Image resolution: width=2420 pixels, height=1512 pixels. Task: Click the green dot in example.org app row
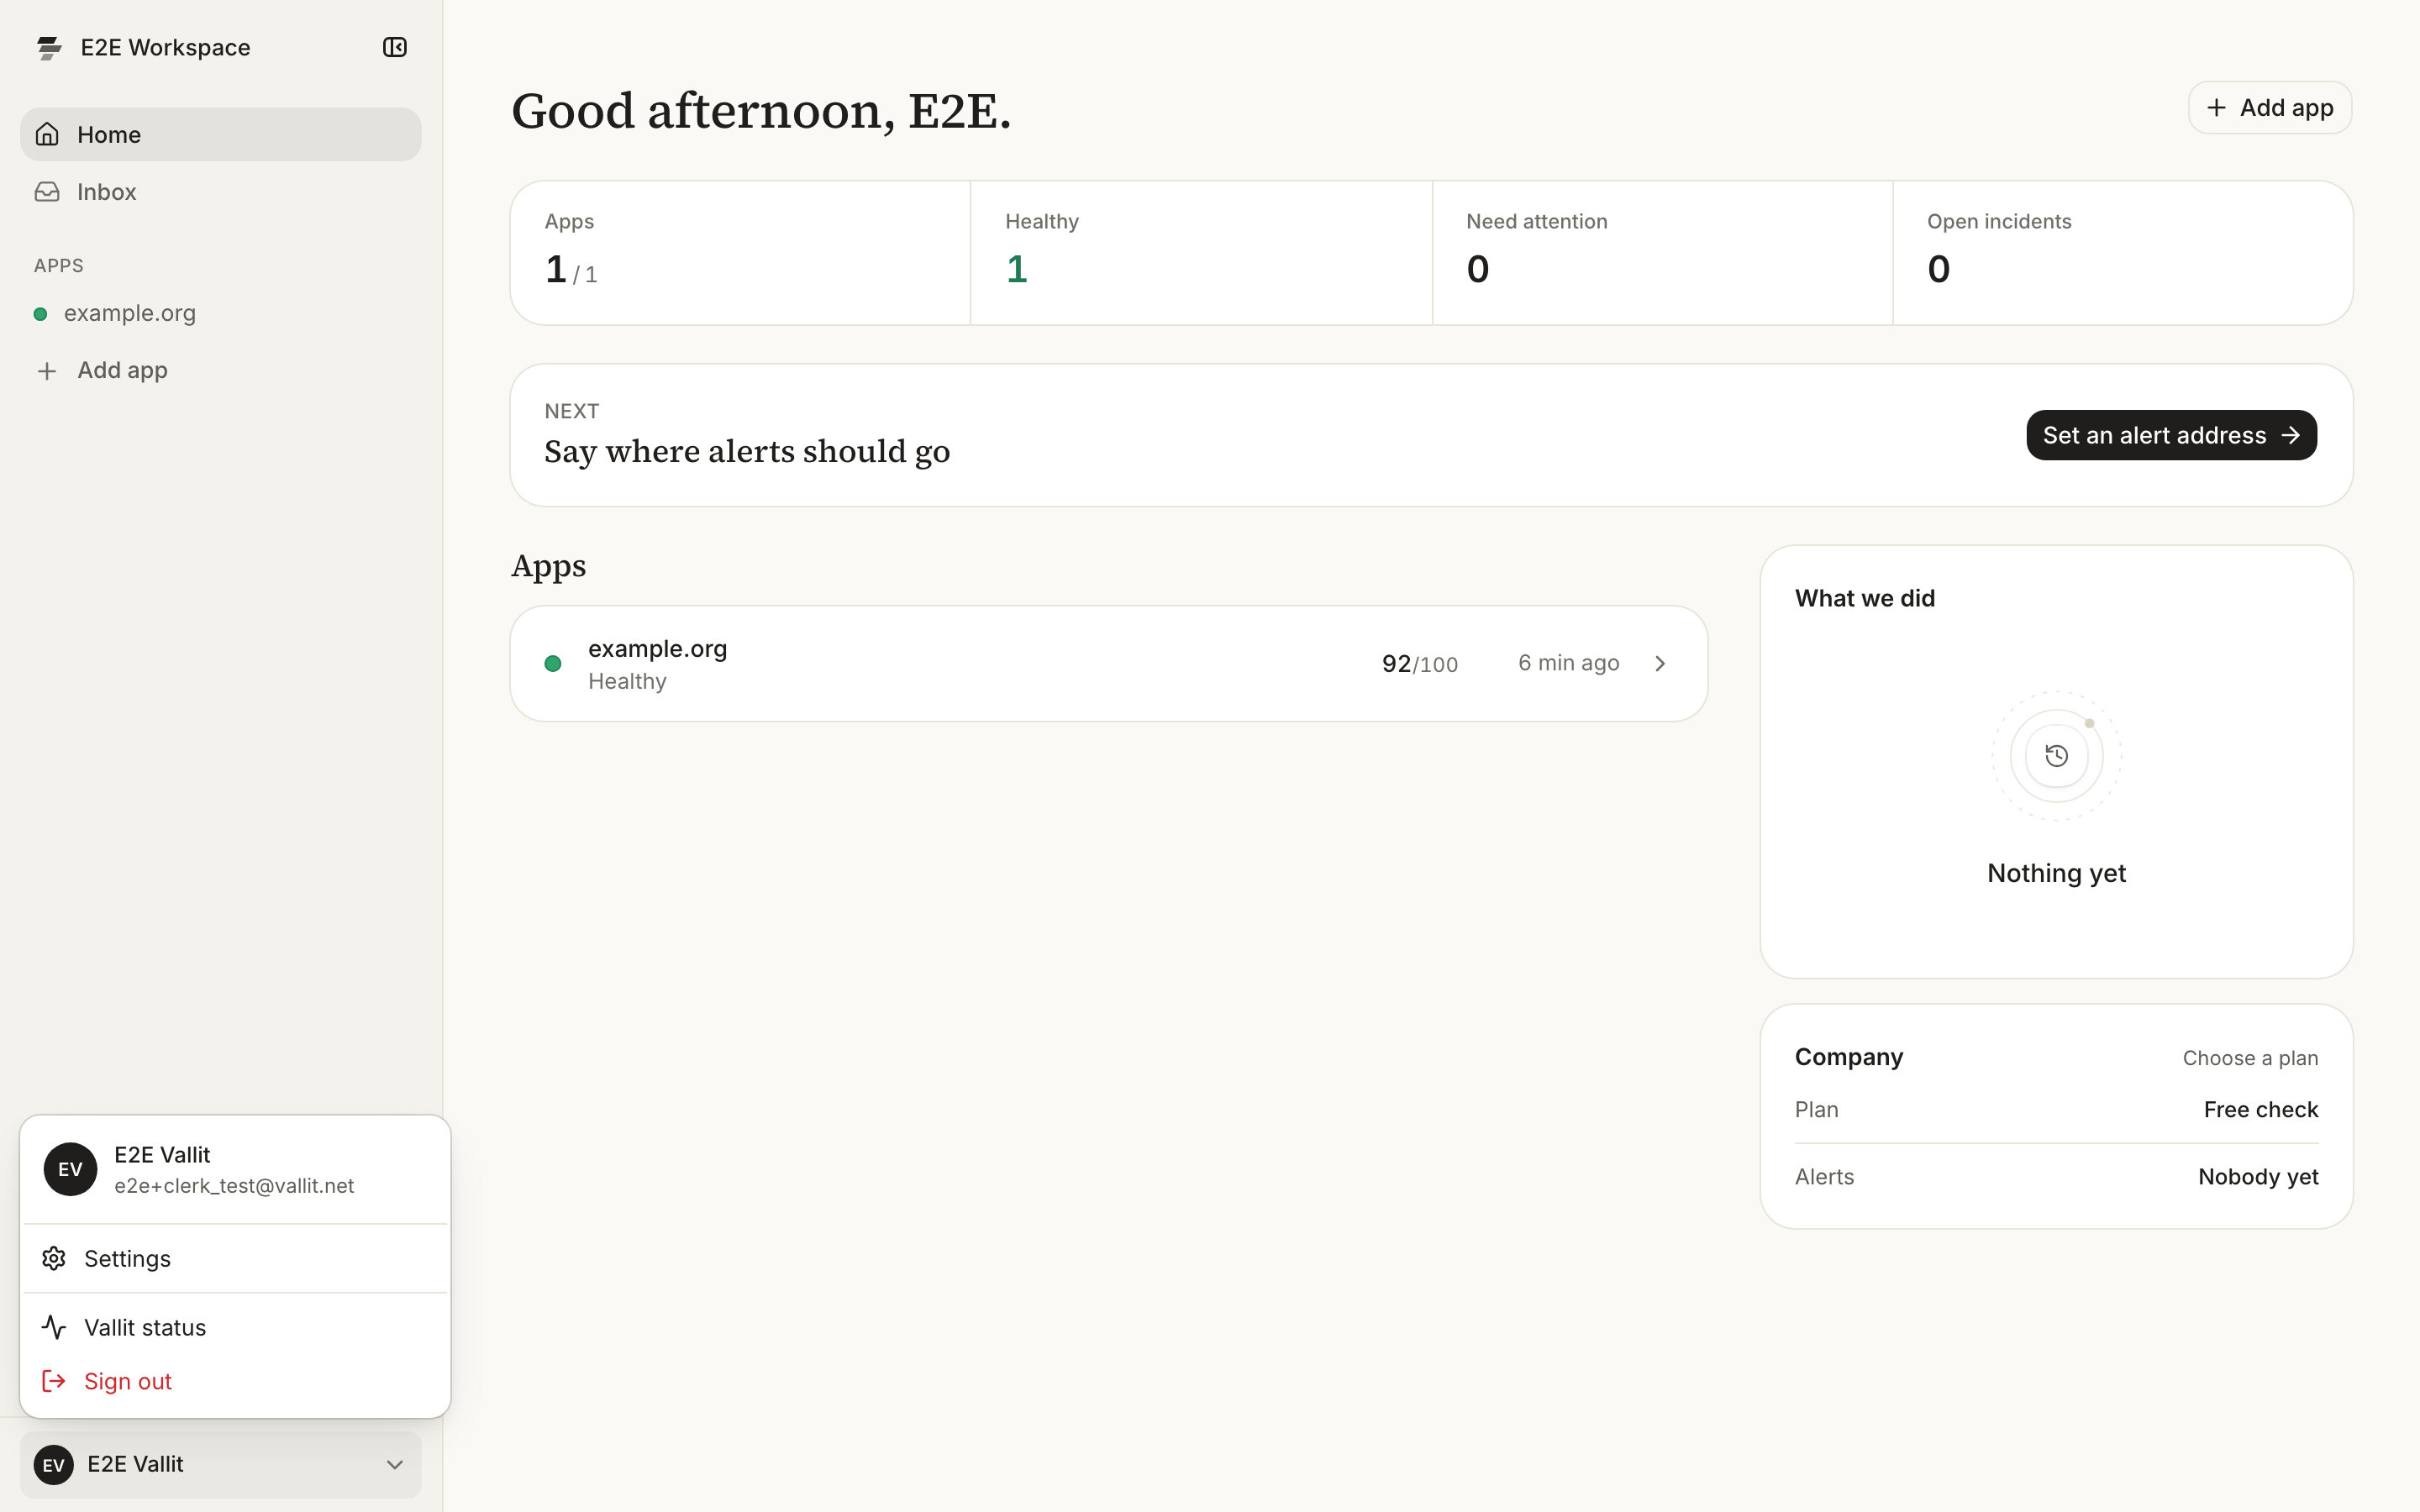click(553, 664)
